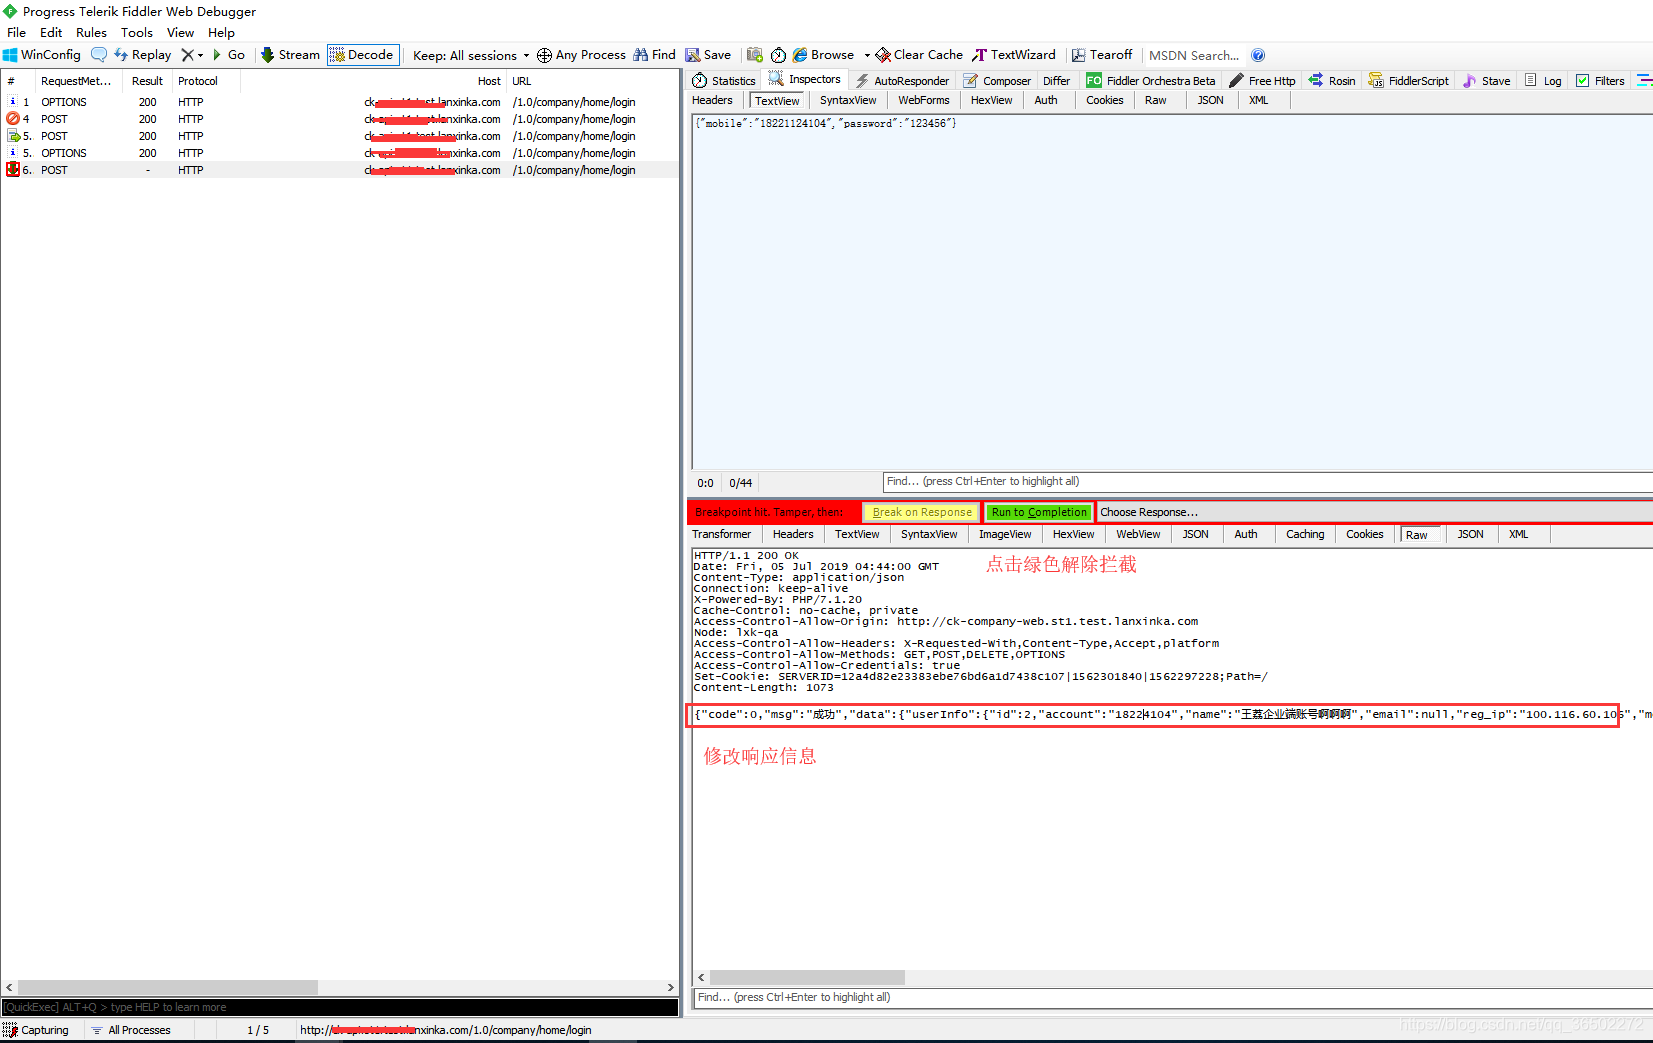Viewport: 1653px width, 1043px height.
Task: Open the Keep: All sessions dropdown
Action: (471, 55)
